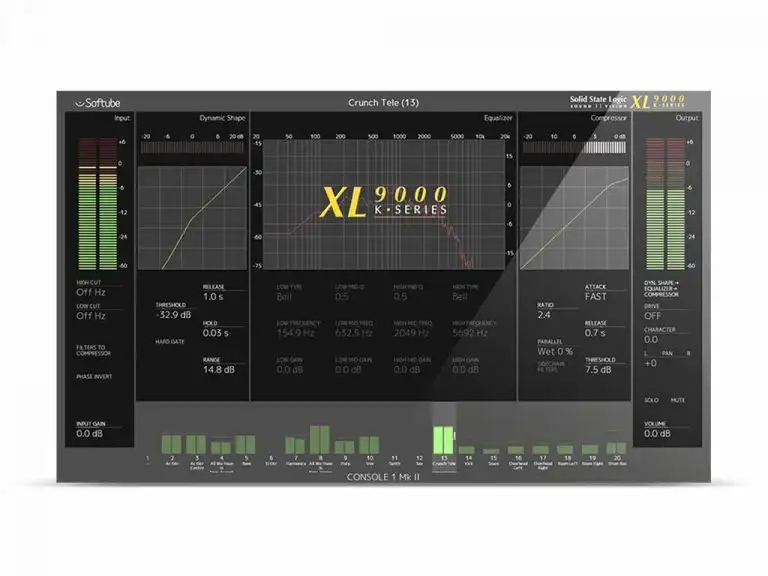Click the Compressor gain reduction meter strip
This screenshot has height=576, width=768.
[574, 147]
